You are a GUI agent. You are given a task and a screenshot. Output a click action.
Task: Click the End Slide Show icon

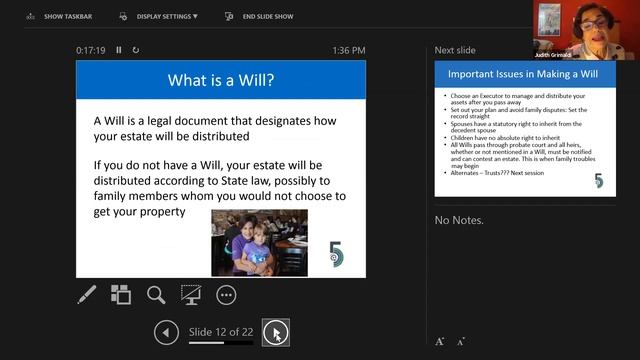(229, 16)
